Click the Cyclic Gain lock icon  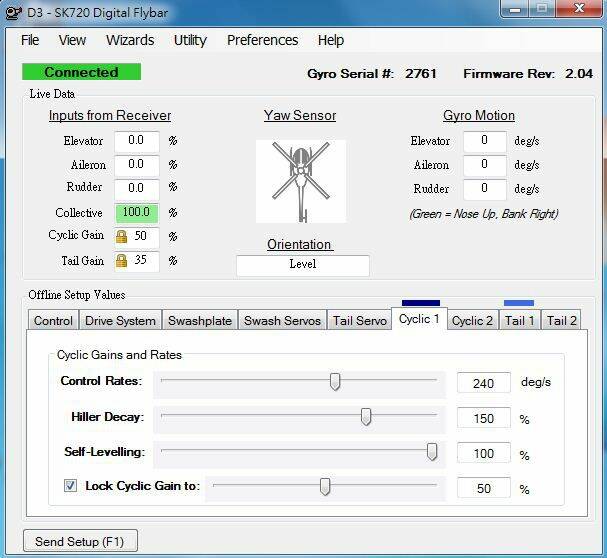pyautogui.click(x=121, y=237)
